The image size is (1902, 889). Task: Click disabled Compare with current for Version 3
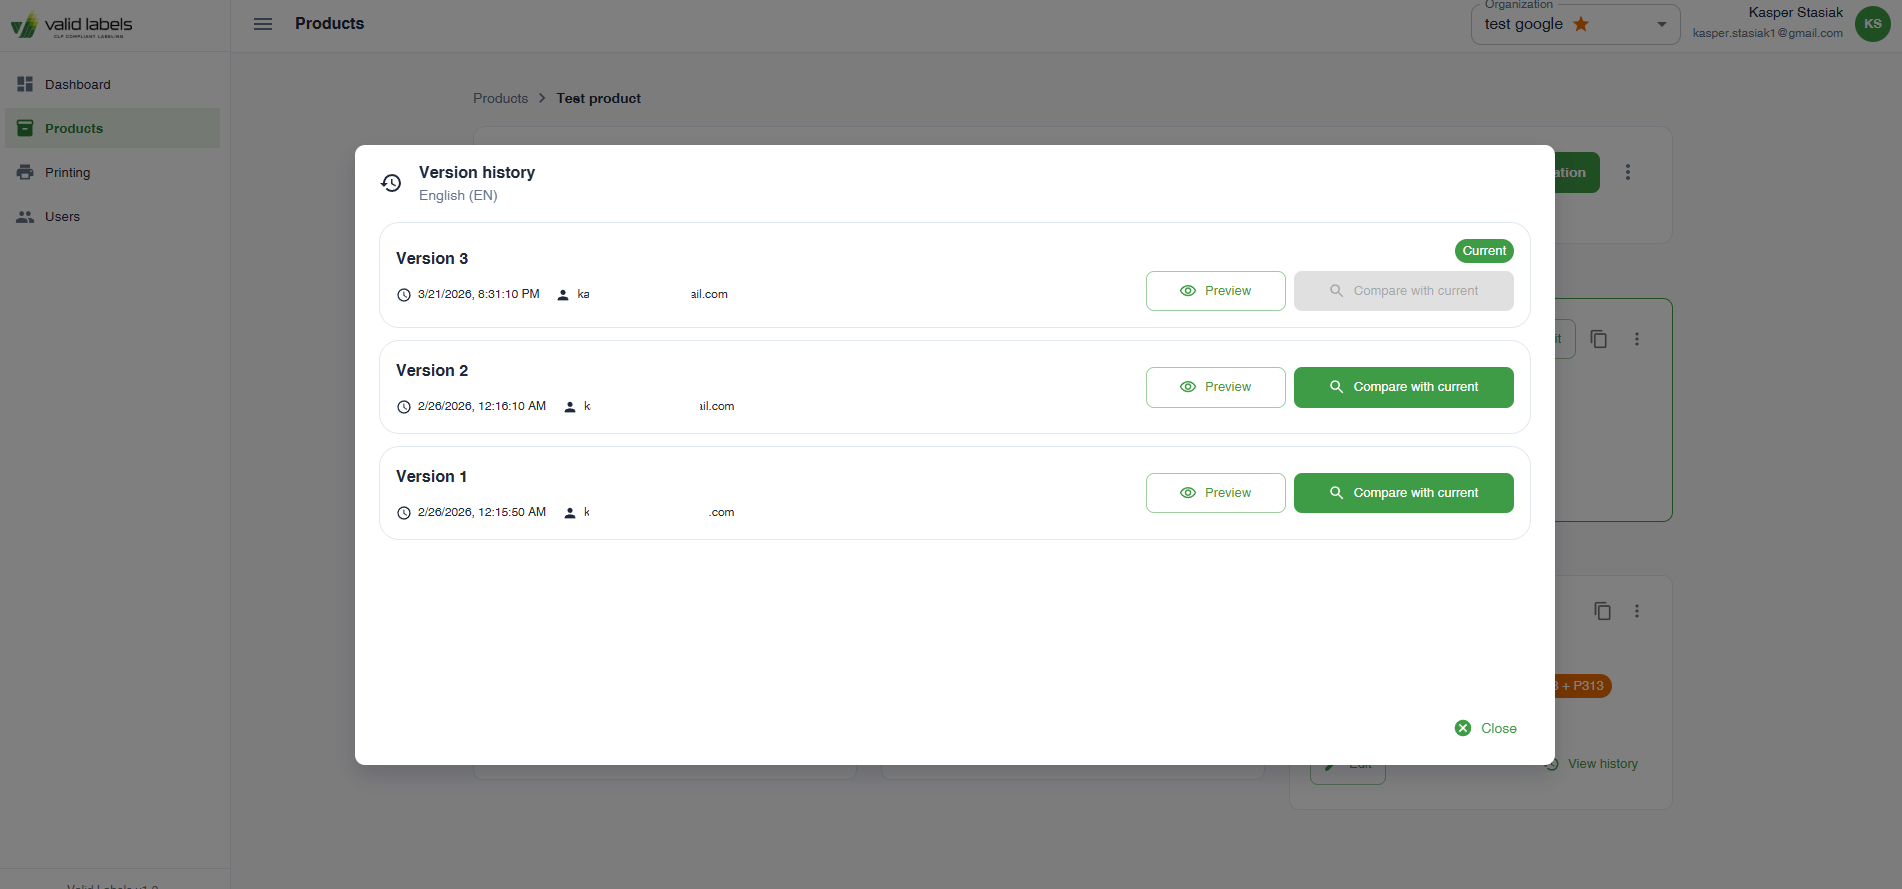(1403, 291)
